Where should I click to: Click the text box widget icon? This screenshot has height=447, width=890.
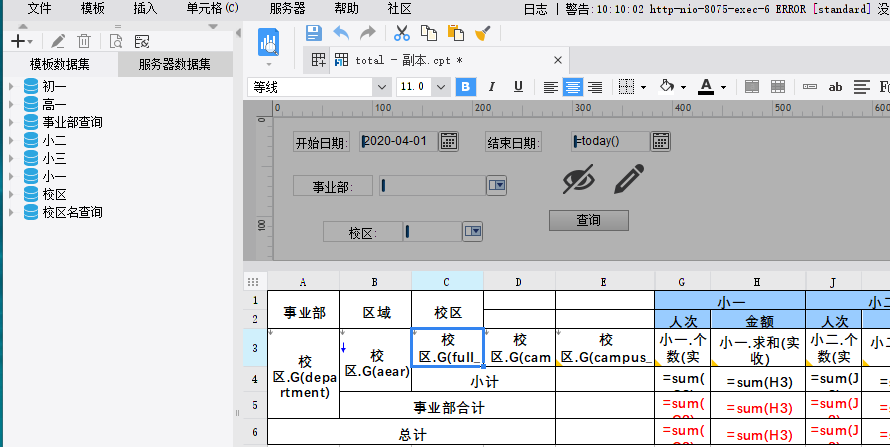(x=810, y=87)
